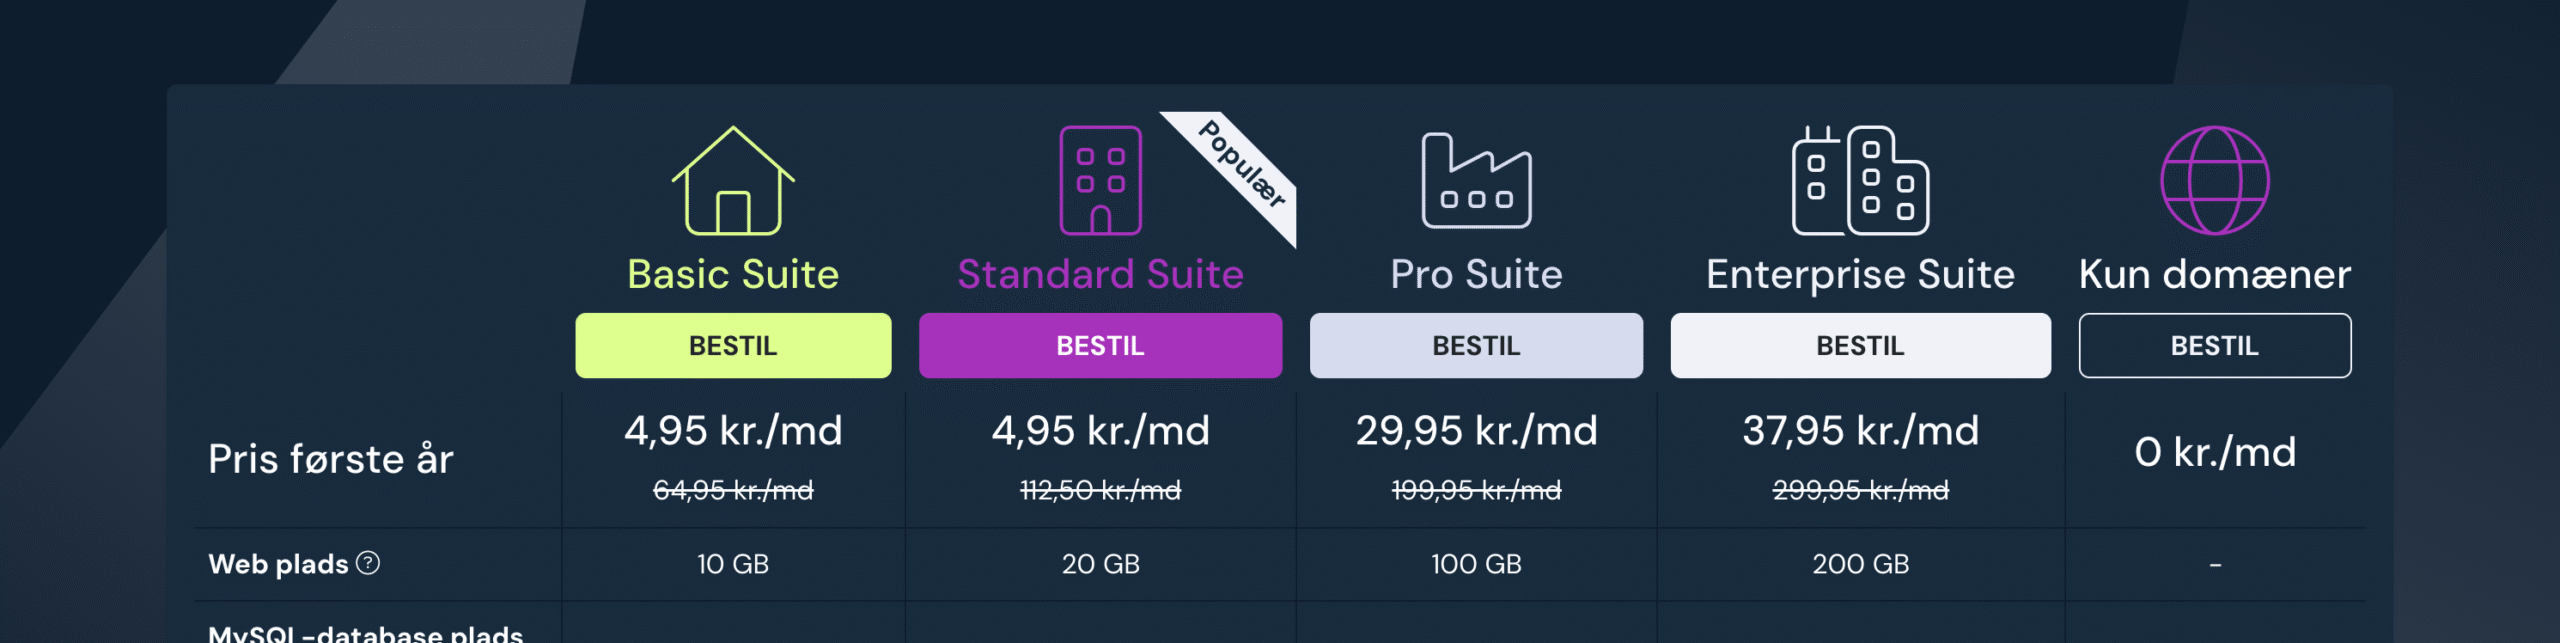
Task: Select the crossed-out 112,50 kr./md price
Action: coord(1100,491)
